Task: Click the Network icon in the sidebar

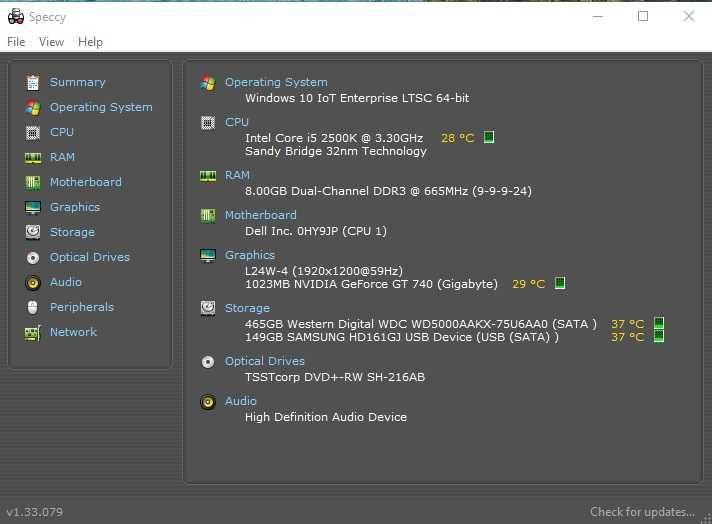Action: point(33,332)
